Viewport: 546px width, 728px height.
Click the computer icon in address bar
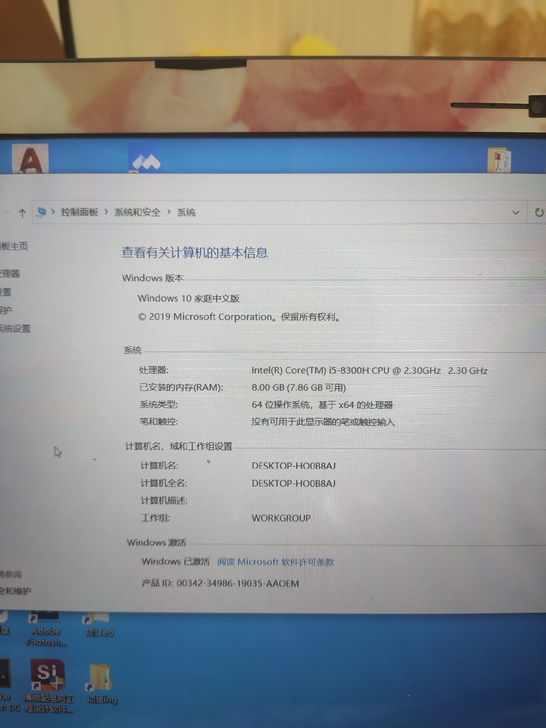[41, 212]
